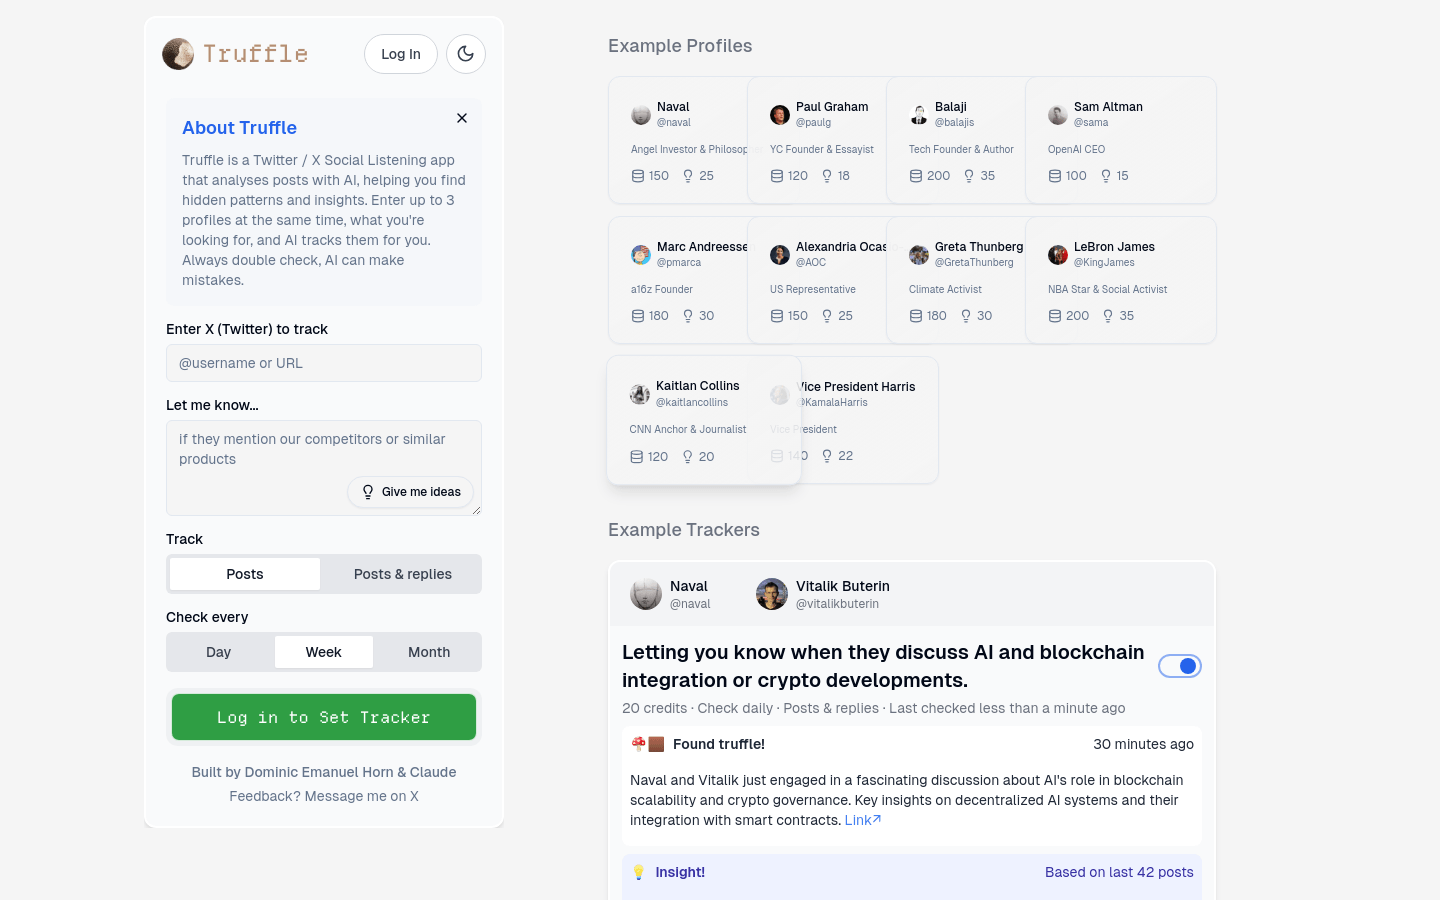
Task: Click Give me ideas button
Action: 411,492
